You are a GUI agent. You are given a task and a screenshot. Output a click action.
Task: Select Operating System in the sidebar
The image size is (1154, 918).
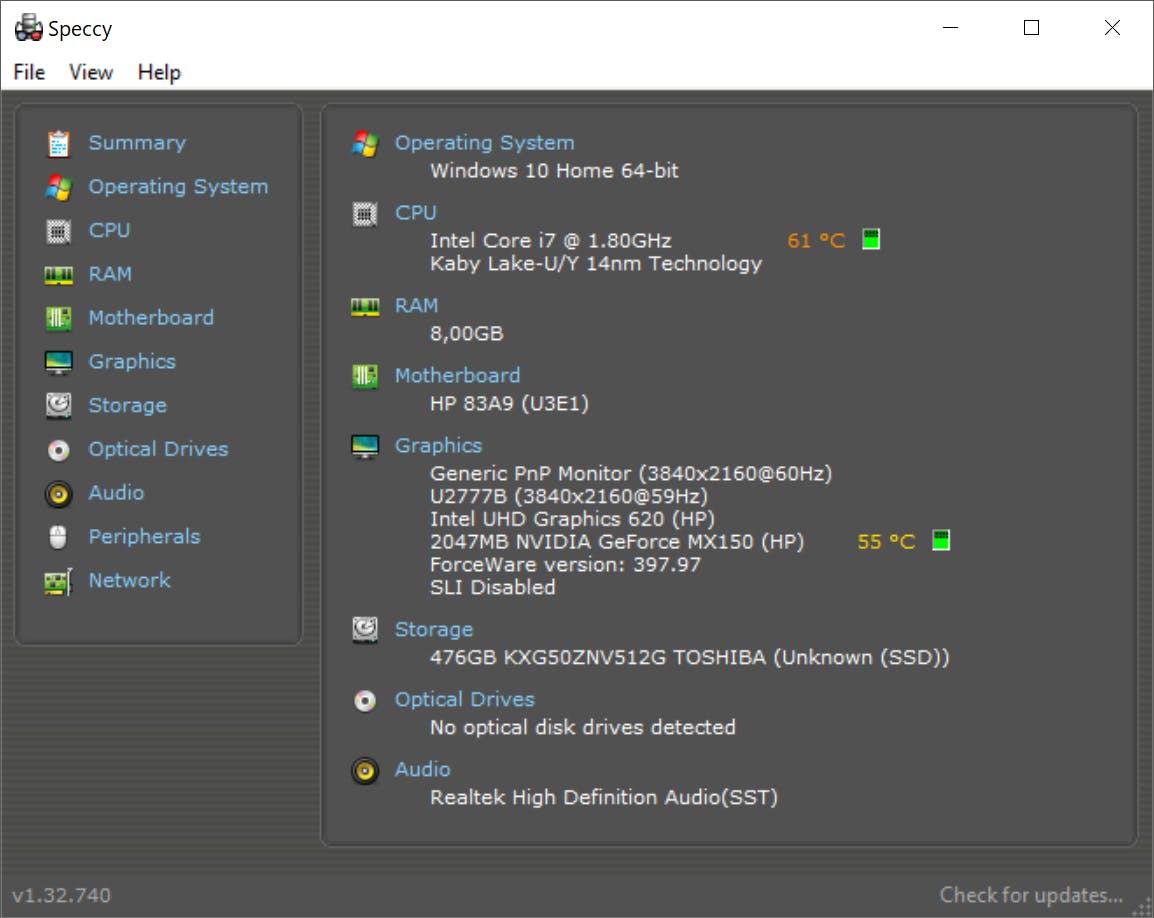click(x=178, y=187)
